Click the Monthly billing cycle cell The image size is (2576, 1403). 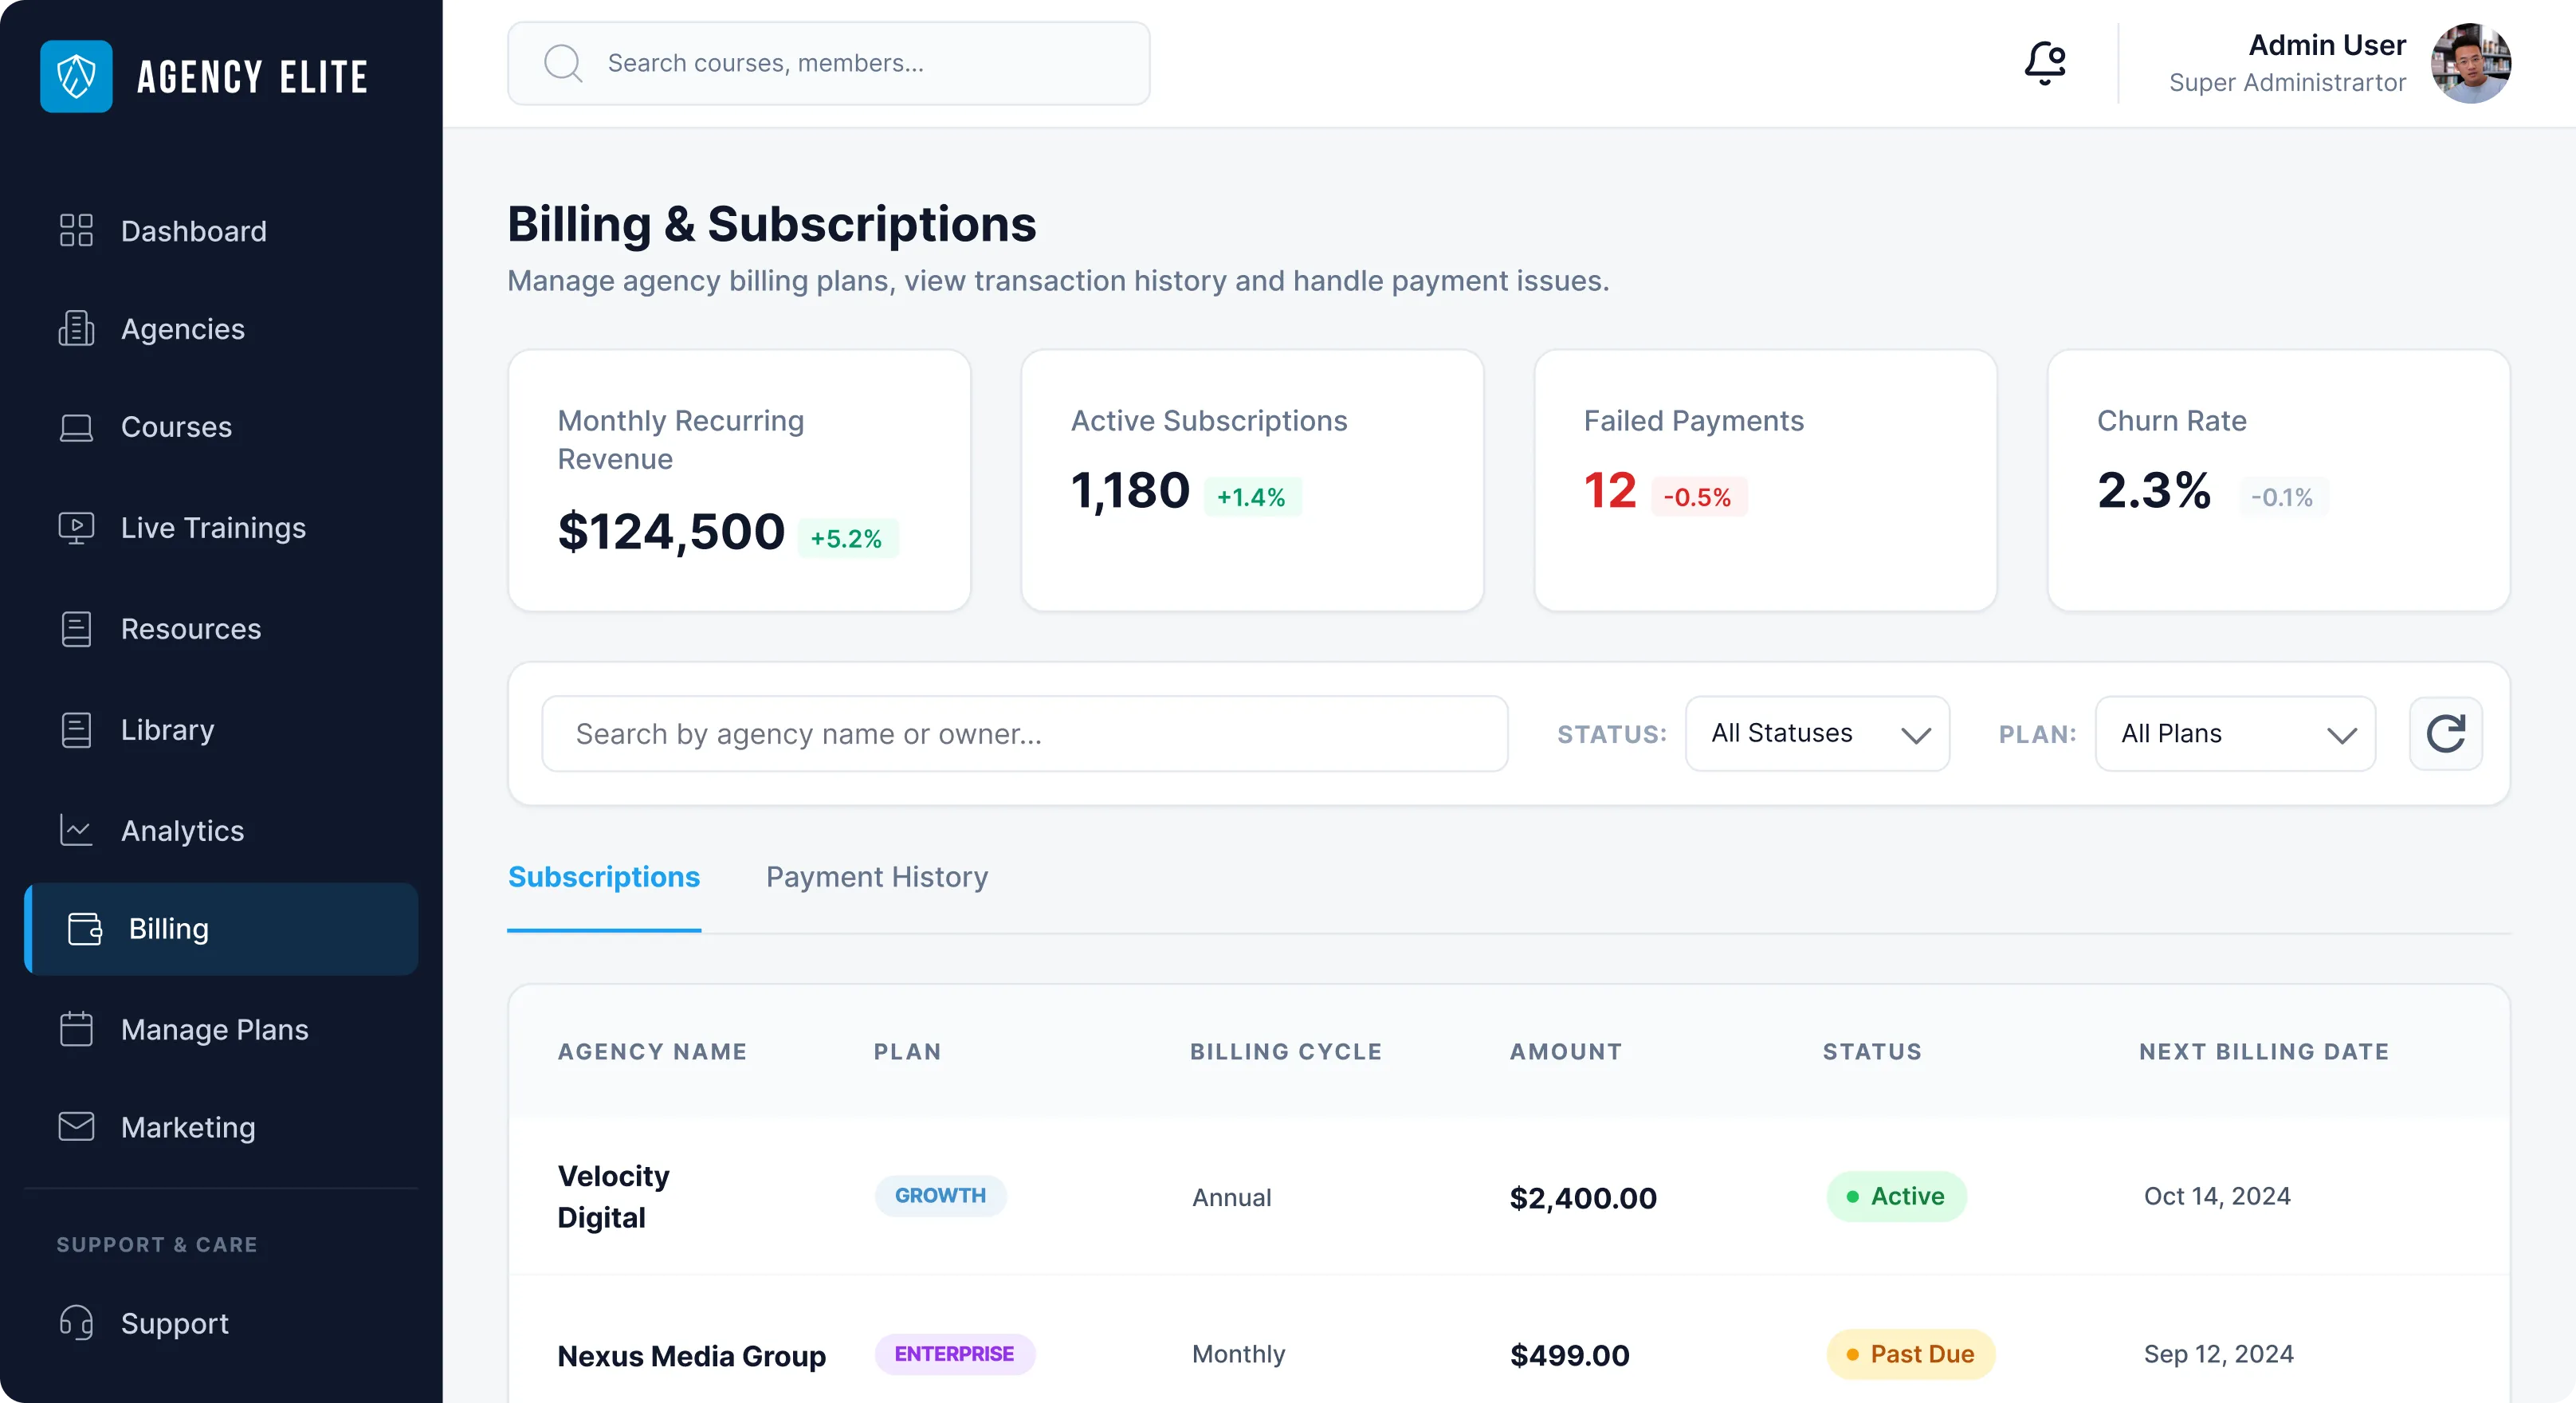(x=1238, y=1354)
